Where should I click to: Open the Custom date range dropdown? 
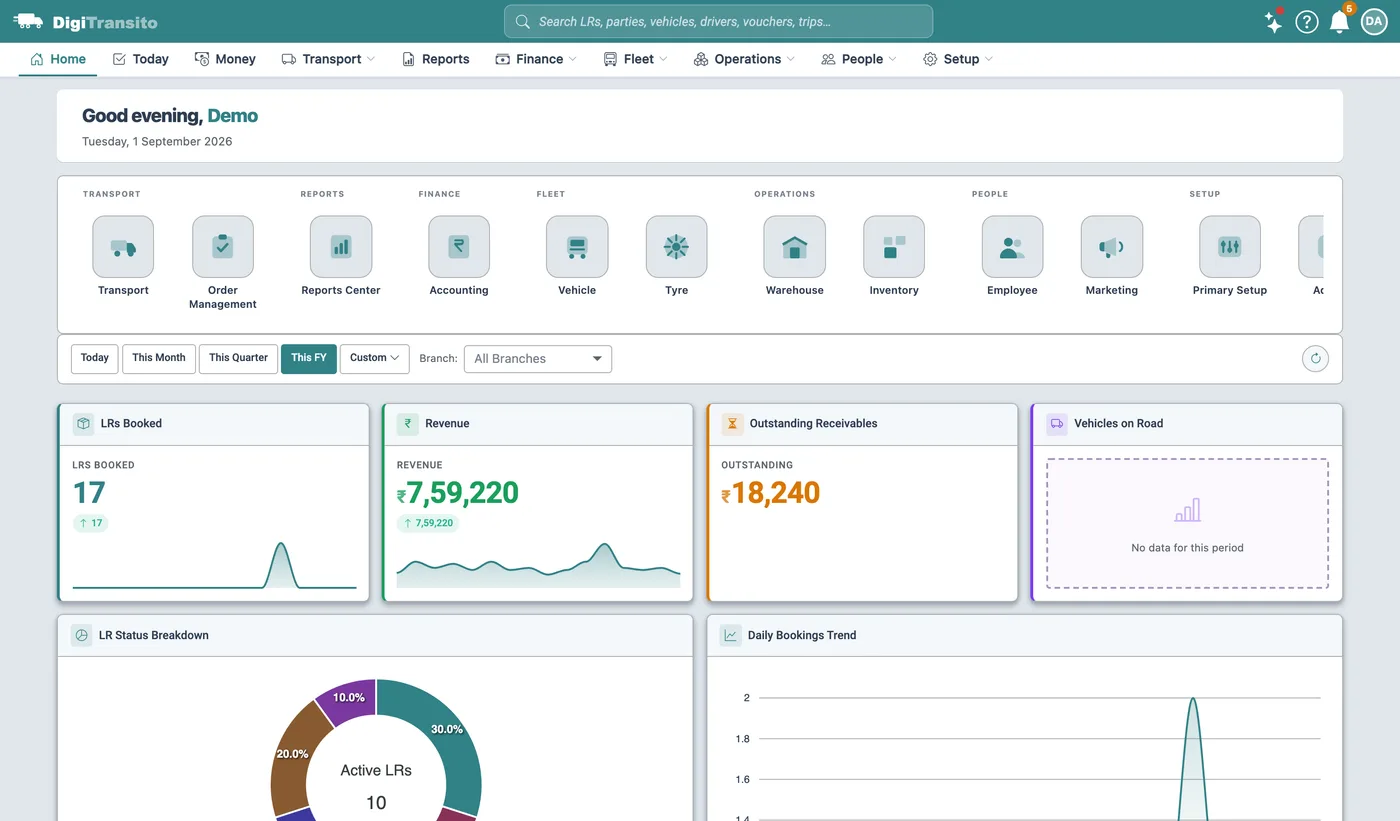point(375,359)
